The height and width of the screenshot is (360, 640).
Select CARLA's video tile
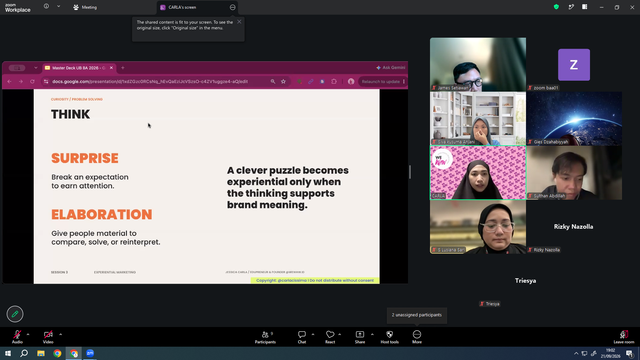point(478,173)
